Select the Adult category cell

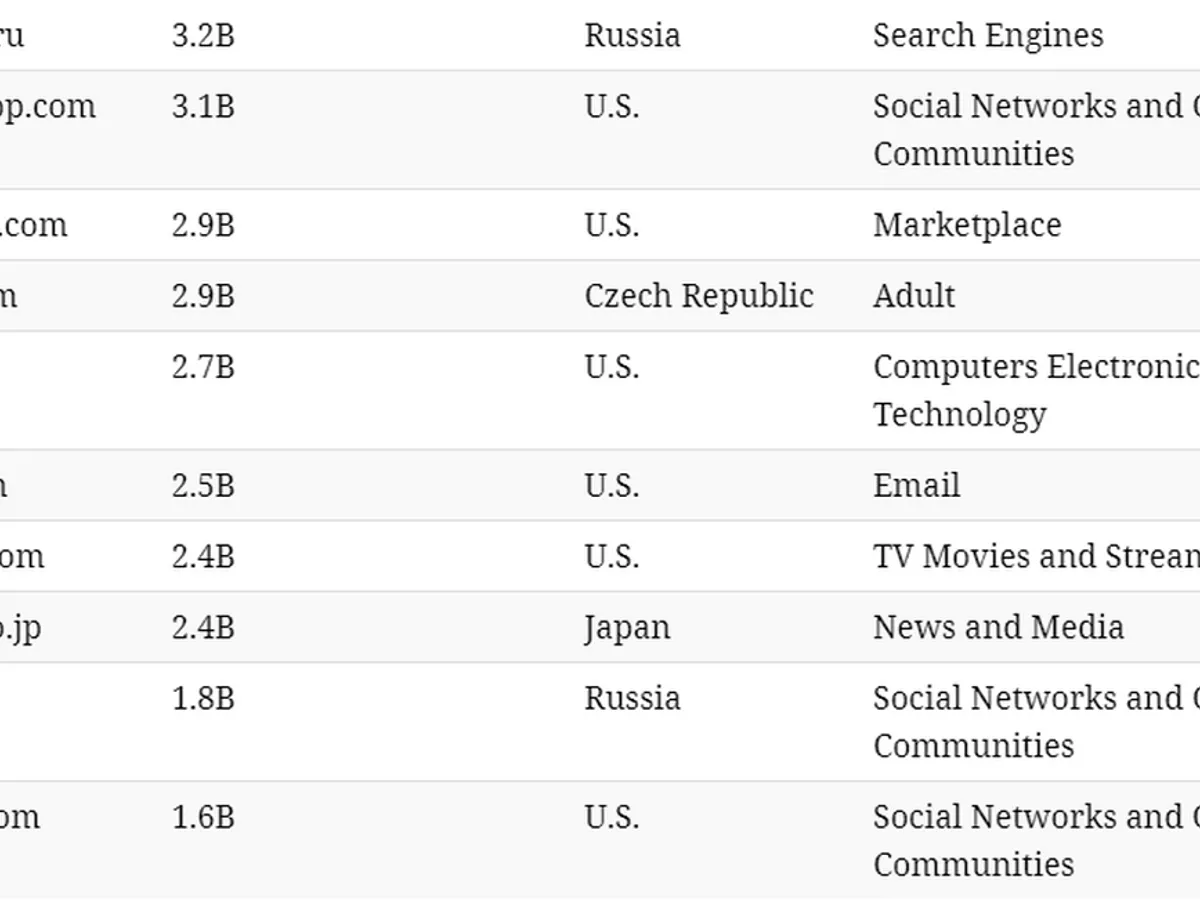pyautogui.click(x=914, y=296)
